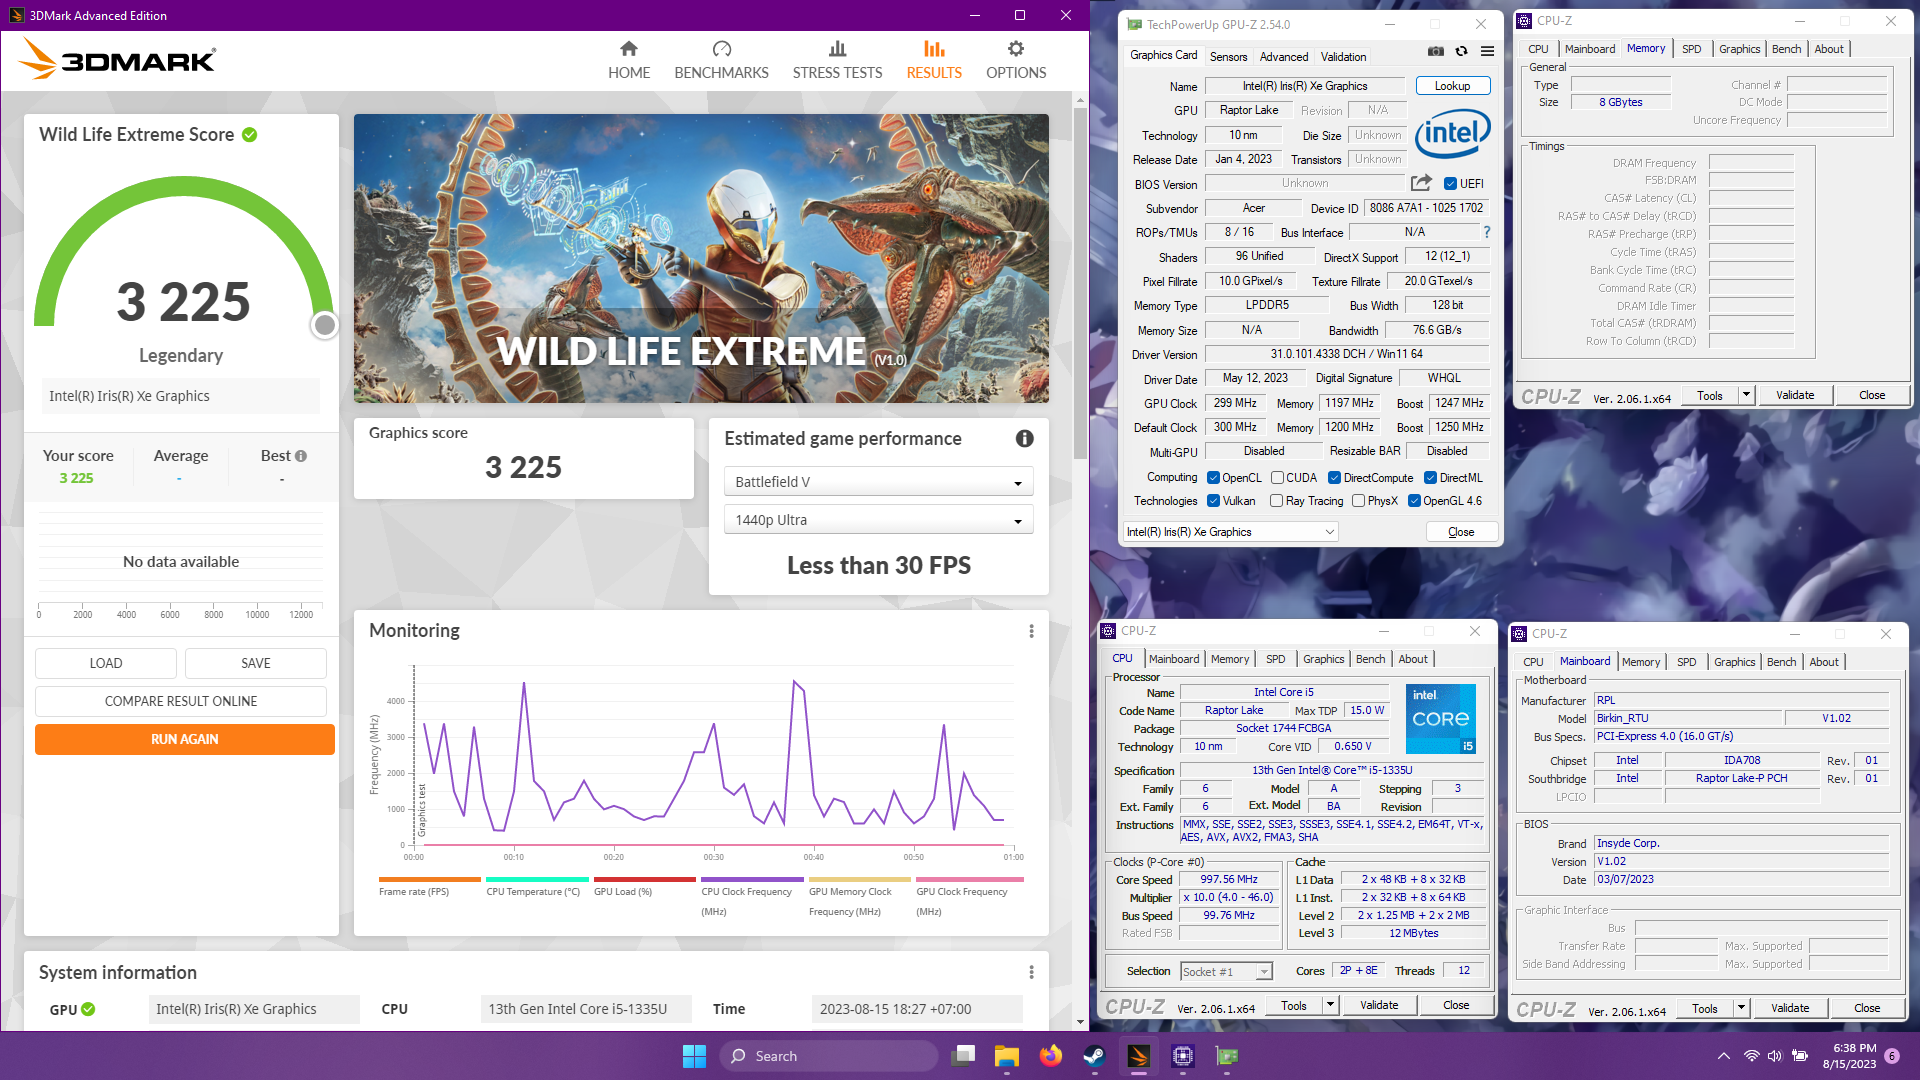Click the GPU Load (%) legend color
This screenshot has width=1920, height=1080.
[x=645, y=880]
